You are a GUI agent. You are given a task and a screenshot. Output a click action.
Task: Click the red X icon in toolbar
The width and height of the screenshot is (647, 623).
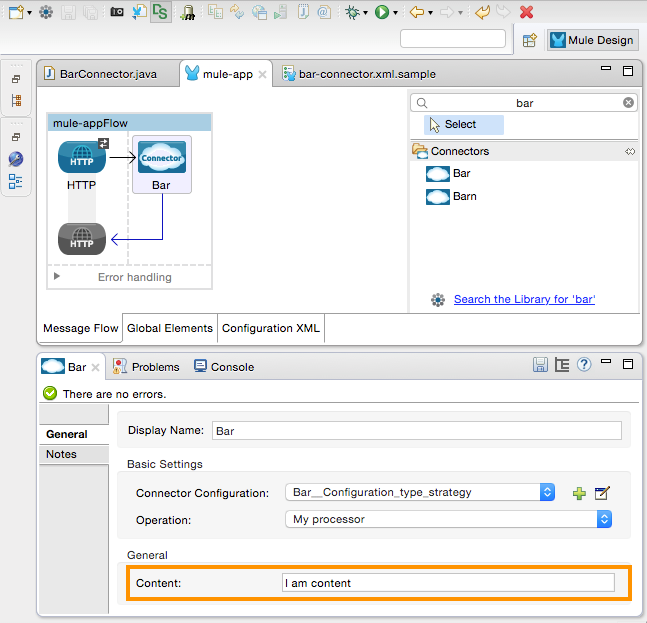[526, 12]
